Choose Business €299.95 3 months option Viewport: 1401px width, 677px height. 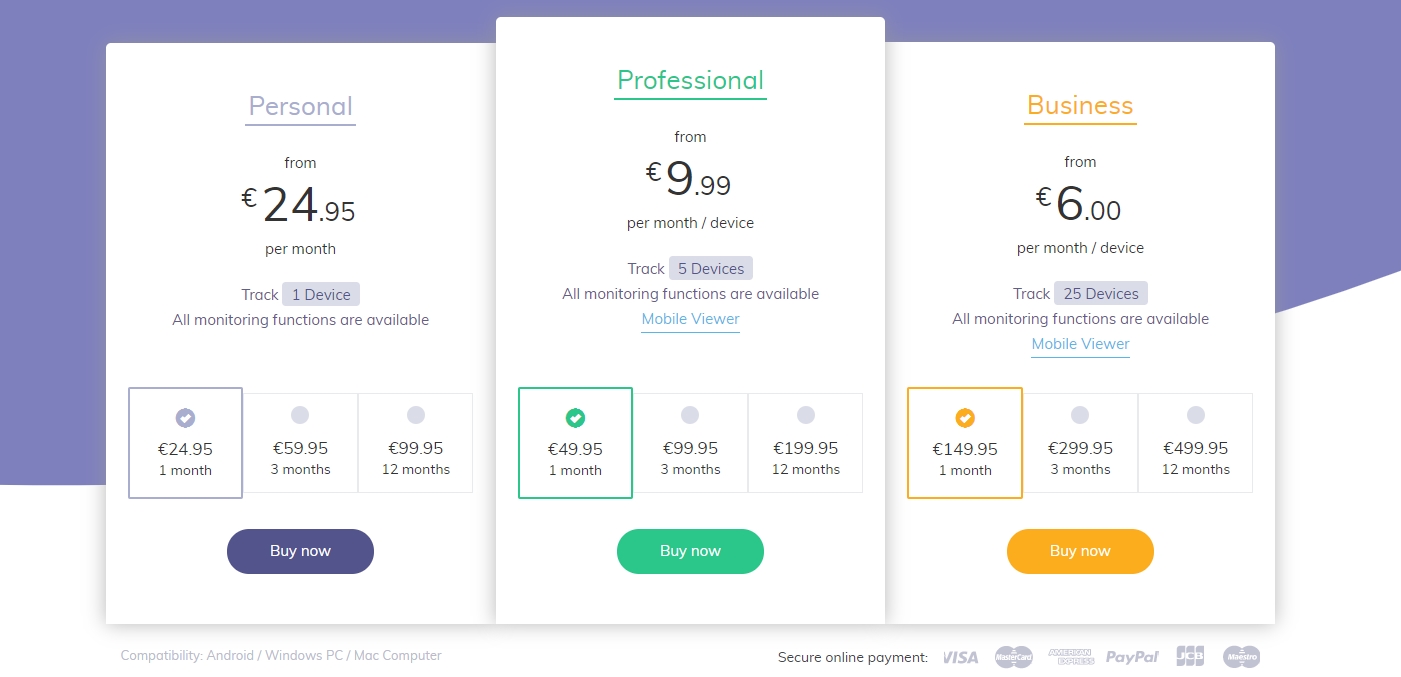pos(1080,443)
